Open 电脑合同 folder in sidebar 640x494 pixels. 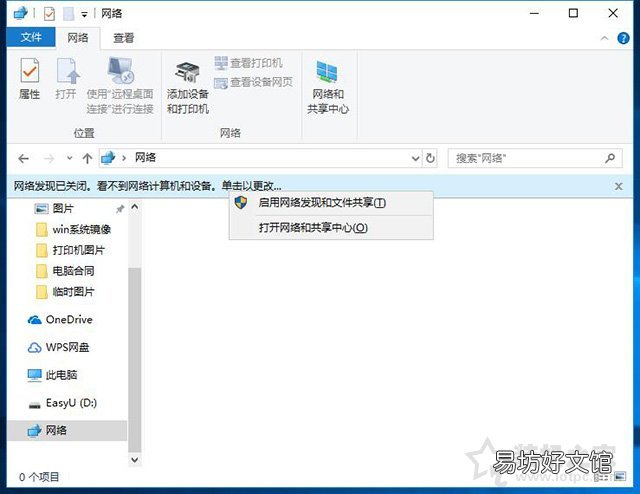[x=65, y=271]
